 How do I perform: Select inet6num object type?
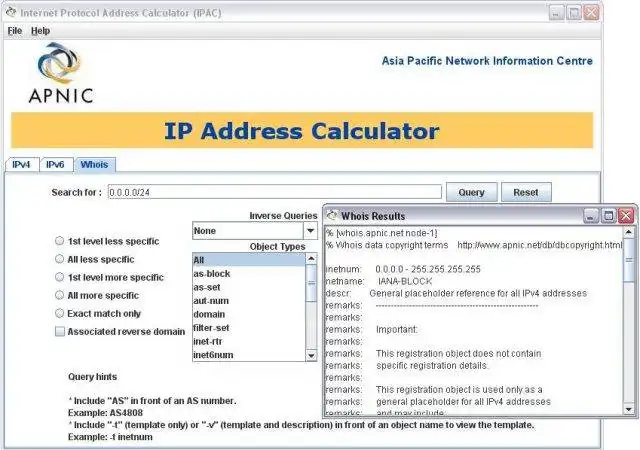(x=249, y=354)
